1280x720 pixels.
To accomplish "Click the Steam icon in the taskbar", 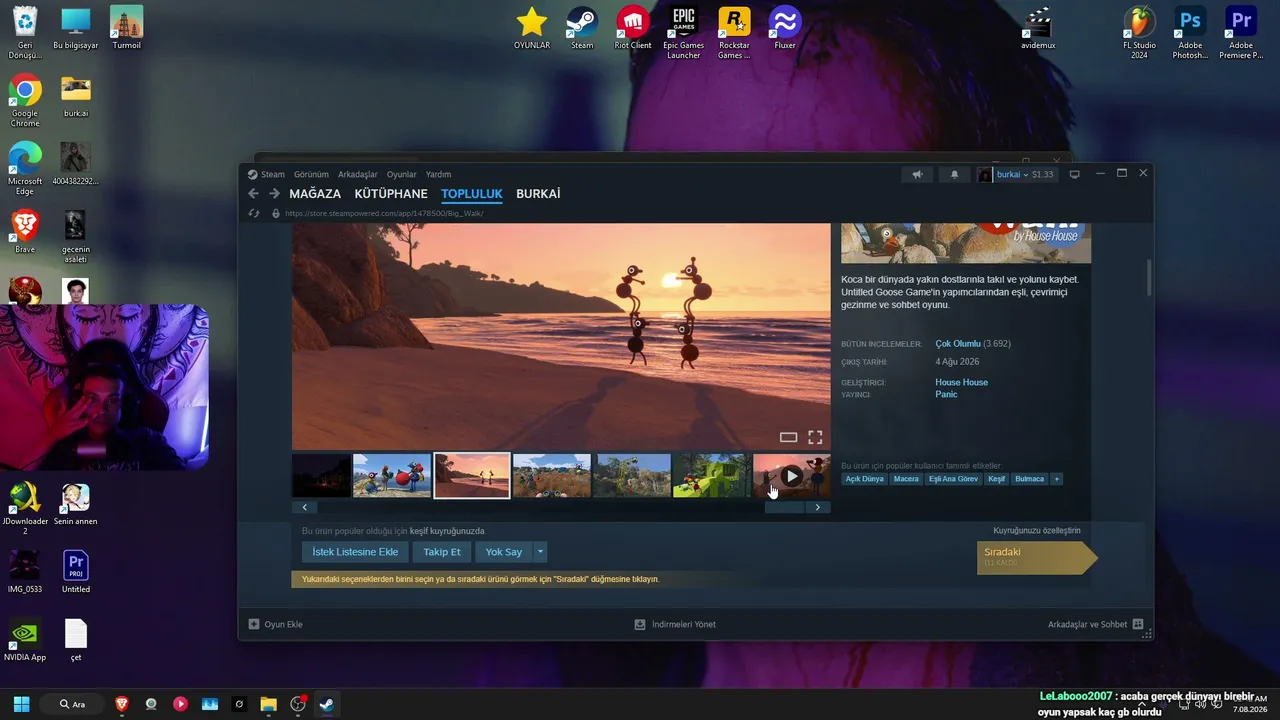I will tap(326, 704).
